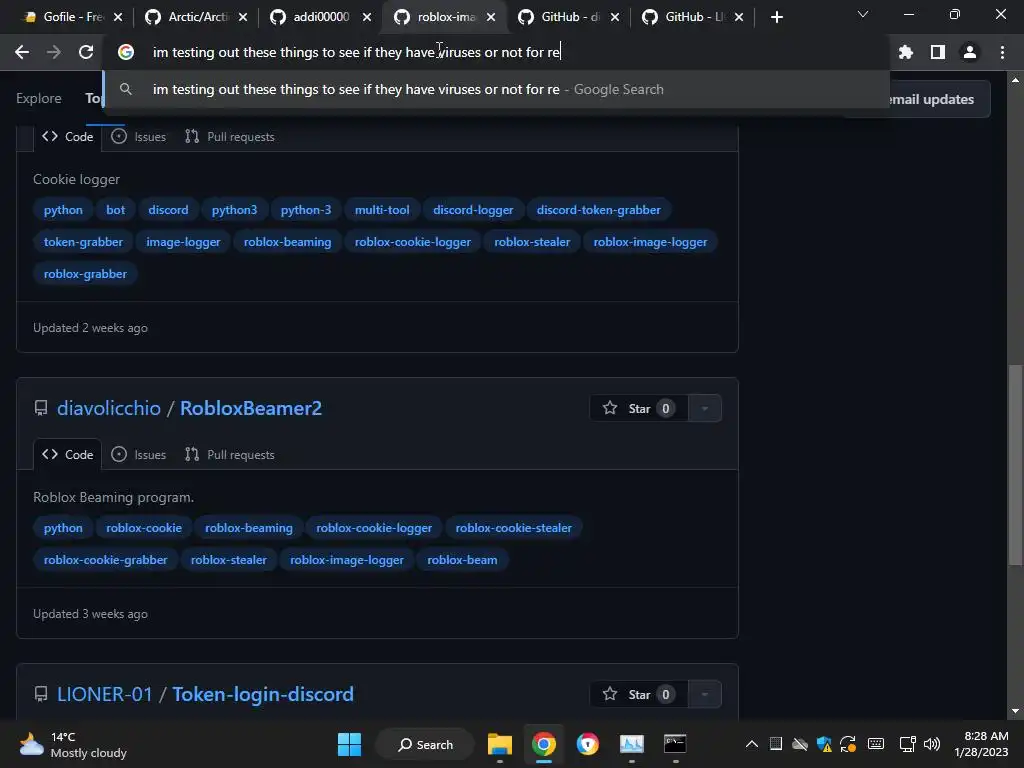Select the Google Search suggestion row
The width and height of the screenshot is (1024, 768).
pos(496,89)
